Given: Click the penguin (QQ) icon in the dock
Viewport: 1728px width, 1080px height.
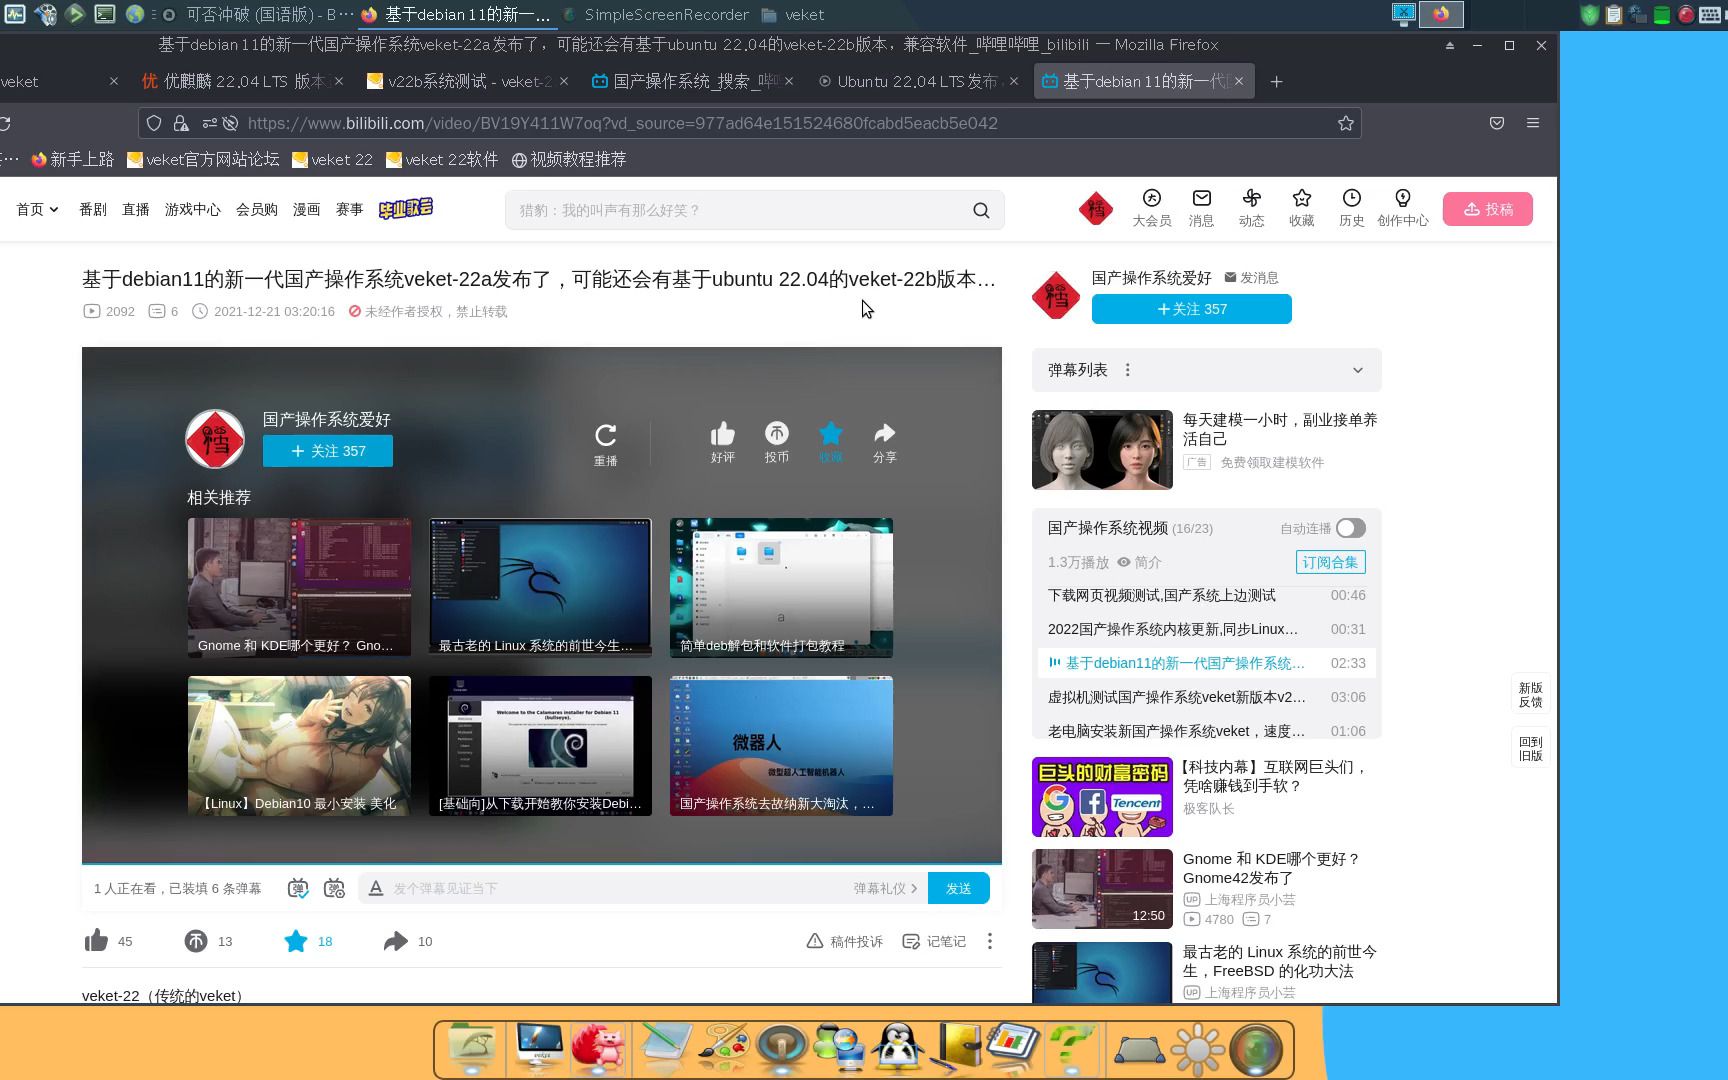Looking at the screenshot, I should point(898,1047).
